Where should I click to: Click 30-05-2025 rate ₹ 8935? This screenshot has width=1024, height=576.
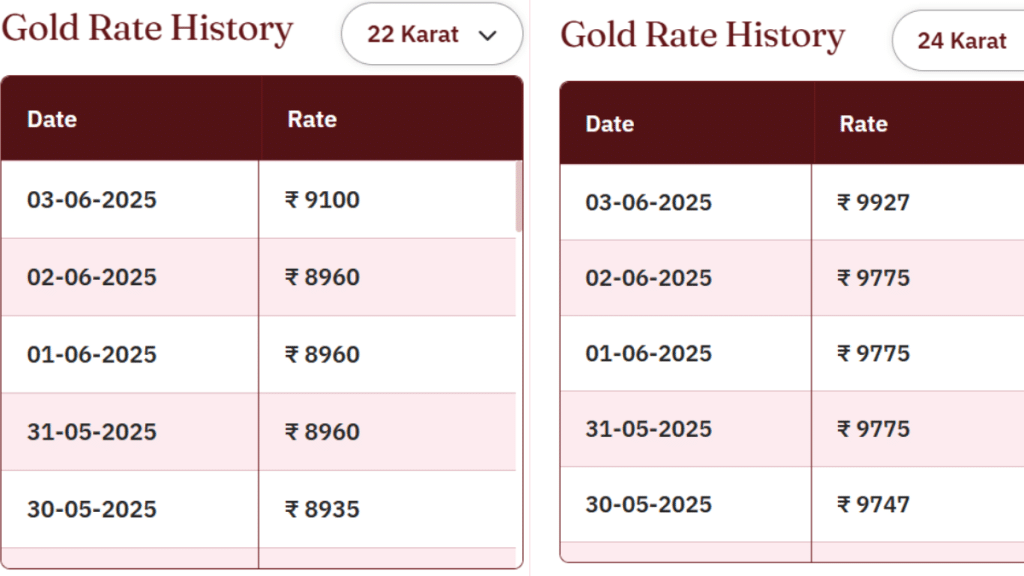(322, 509)
